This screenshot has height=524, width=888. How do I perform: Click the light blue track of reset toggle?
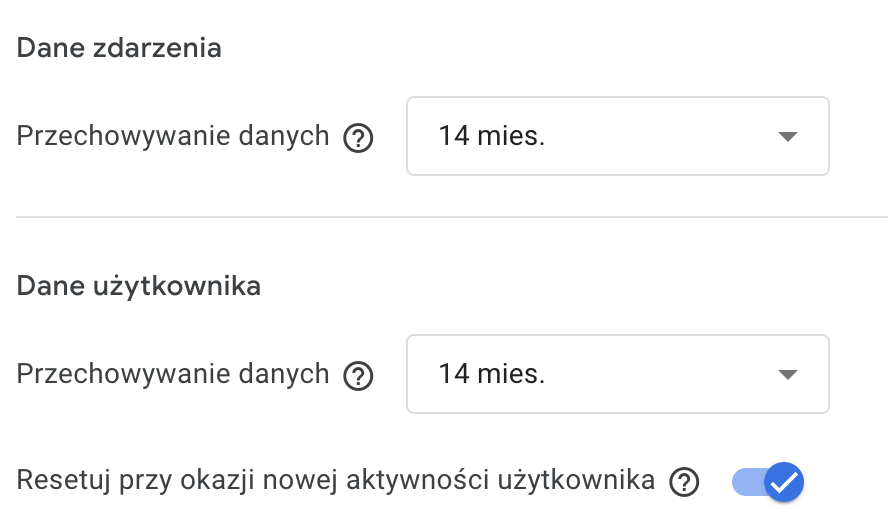[x=746, y=482]
